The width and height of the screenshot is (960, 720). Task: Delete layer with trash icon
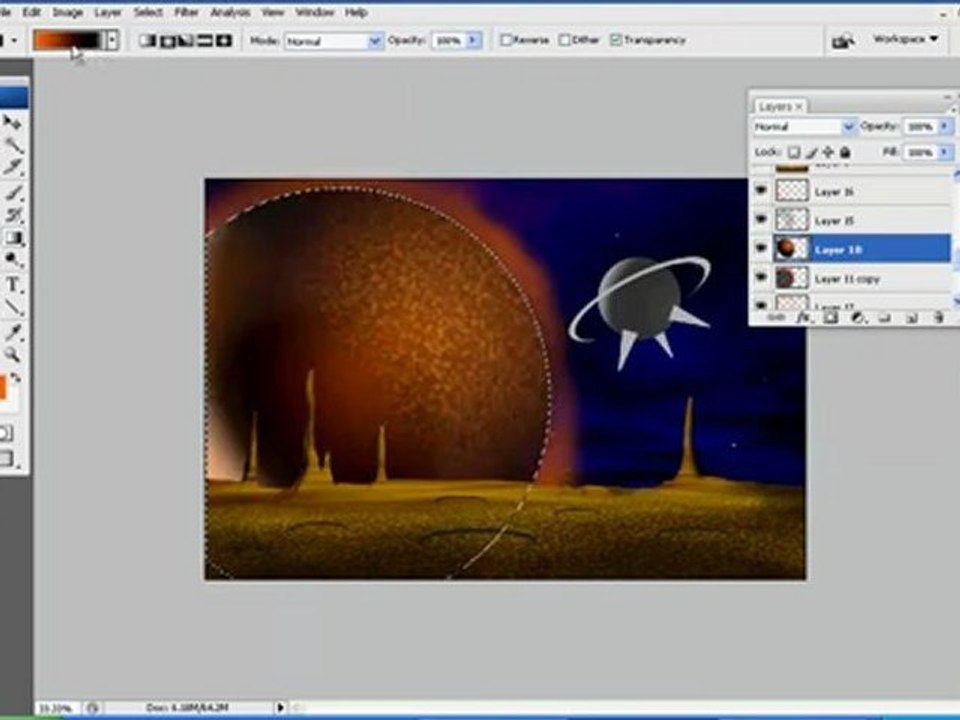tap(938, 318)
